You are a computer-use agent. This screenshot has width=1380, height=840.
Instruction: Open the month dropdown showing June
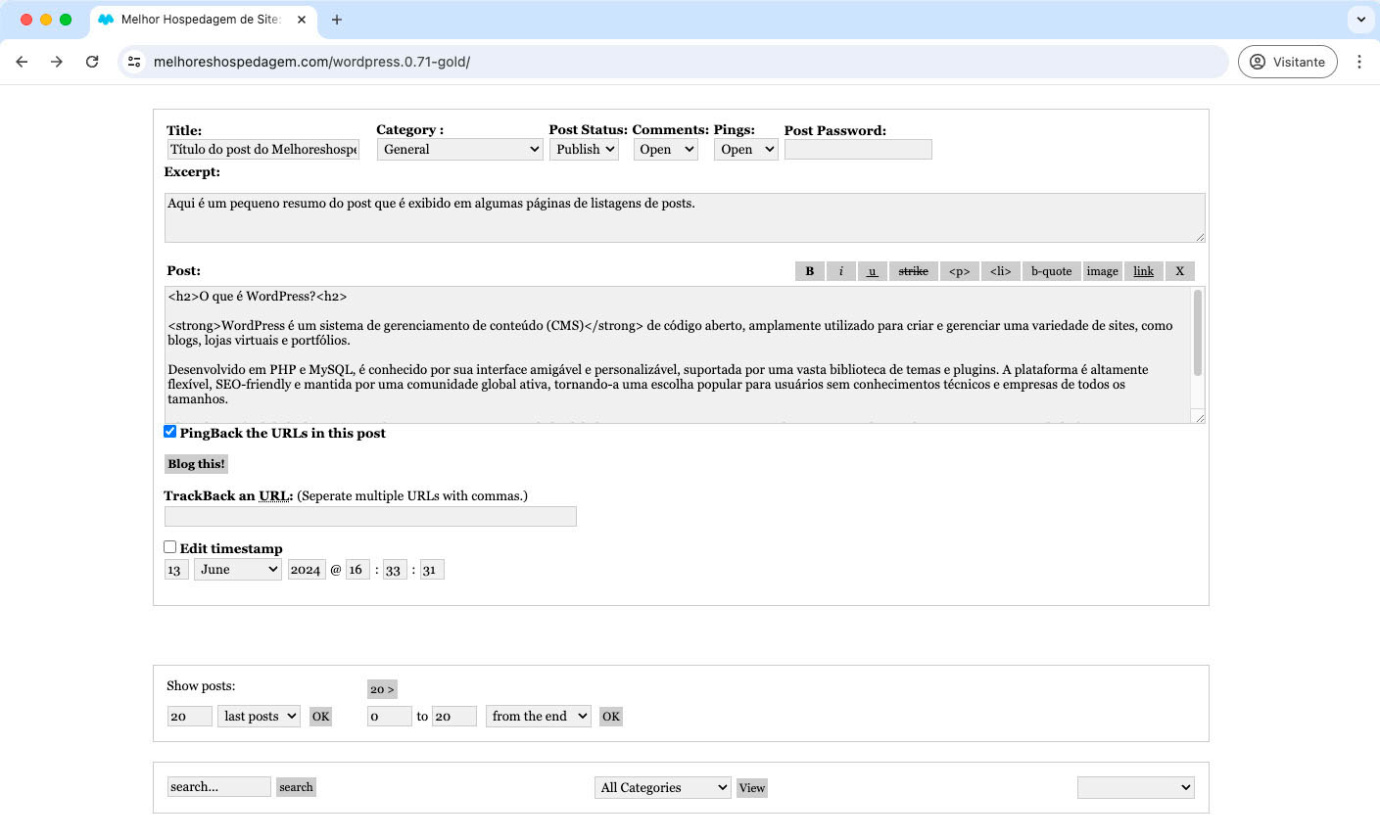(238, 569)
